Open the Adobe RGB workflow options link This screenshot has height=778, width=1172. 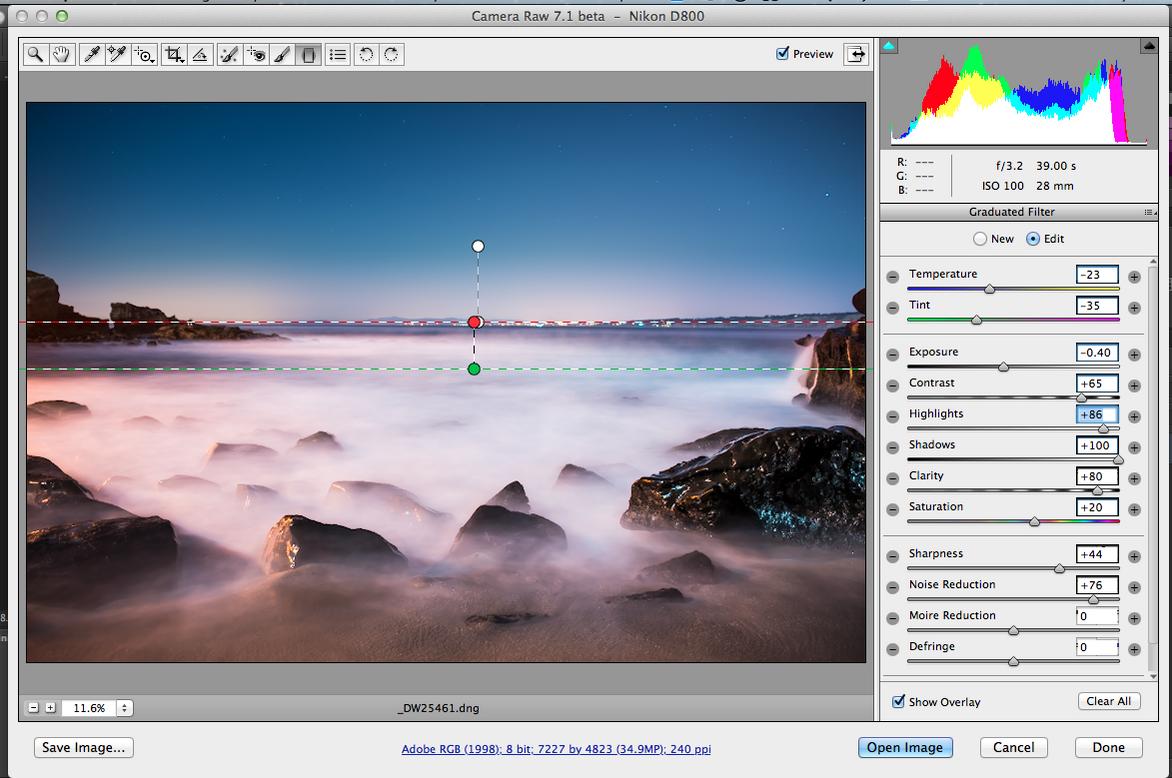556,749
